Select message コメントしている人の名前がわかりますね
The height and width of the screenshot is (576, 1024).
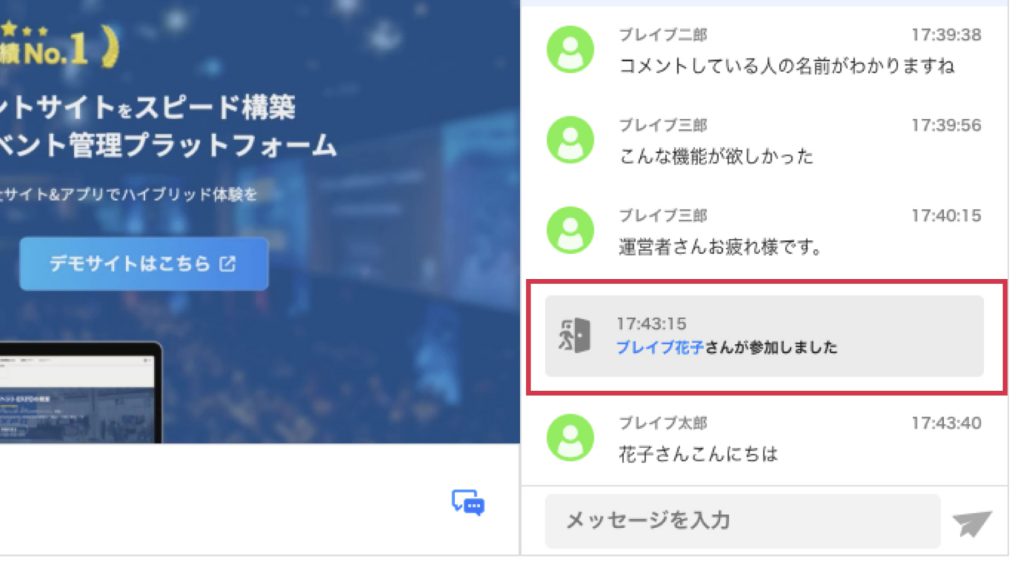point(786,66)
